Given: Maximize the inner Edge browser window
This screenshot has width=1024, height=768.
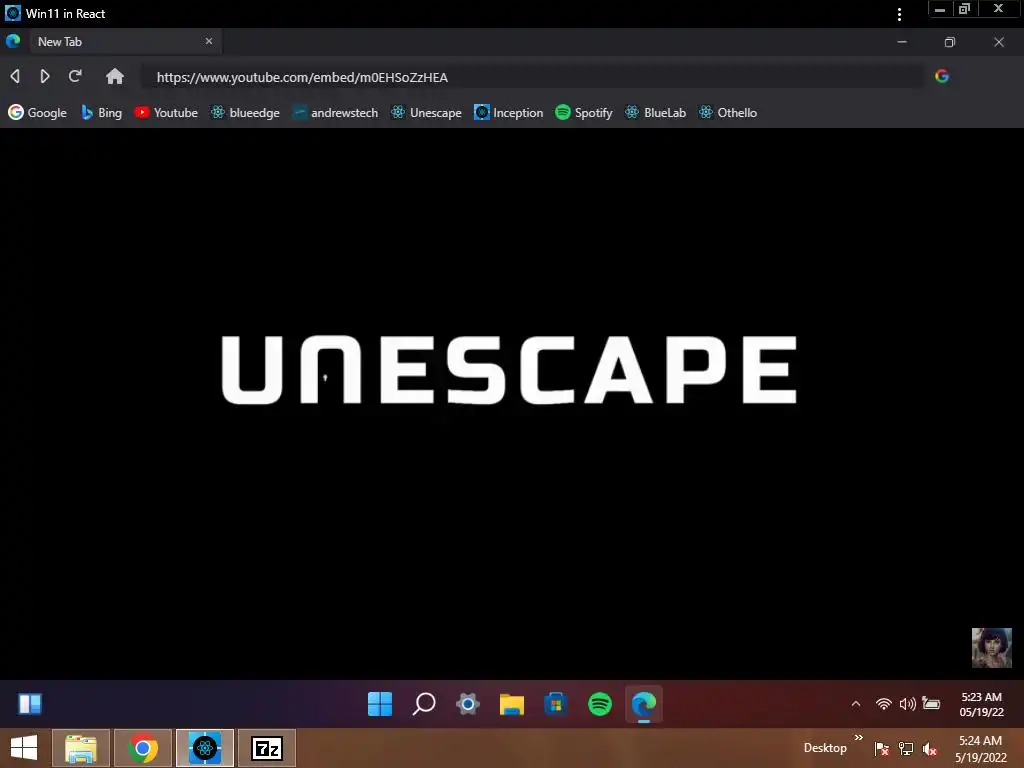Looking at the screenshot, I should pyautogui.click(x=950, y=42).
